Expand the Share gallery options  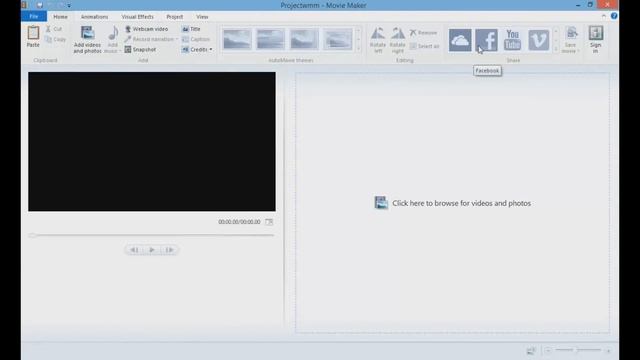click(556, 49)
